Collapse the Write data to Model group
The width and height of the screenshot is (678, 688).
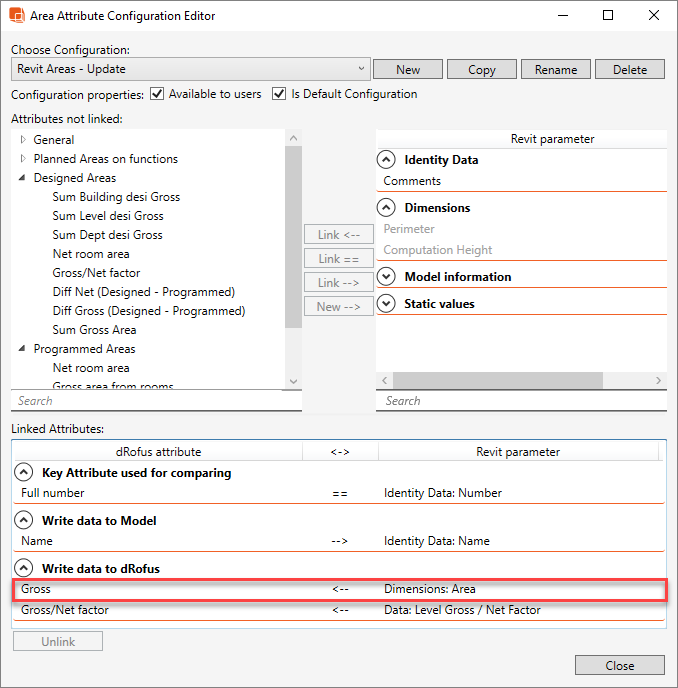24,521
